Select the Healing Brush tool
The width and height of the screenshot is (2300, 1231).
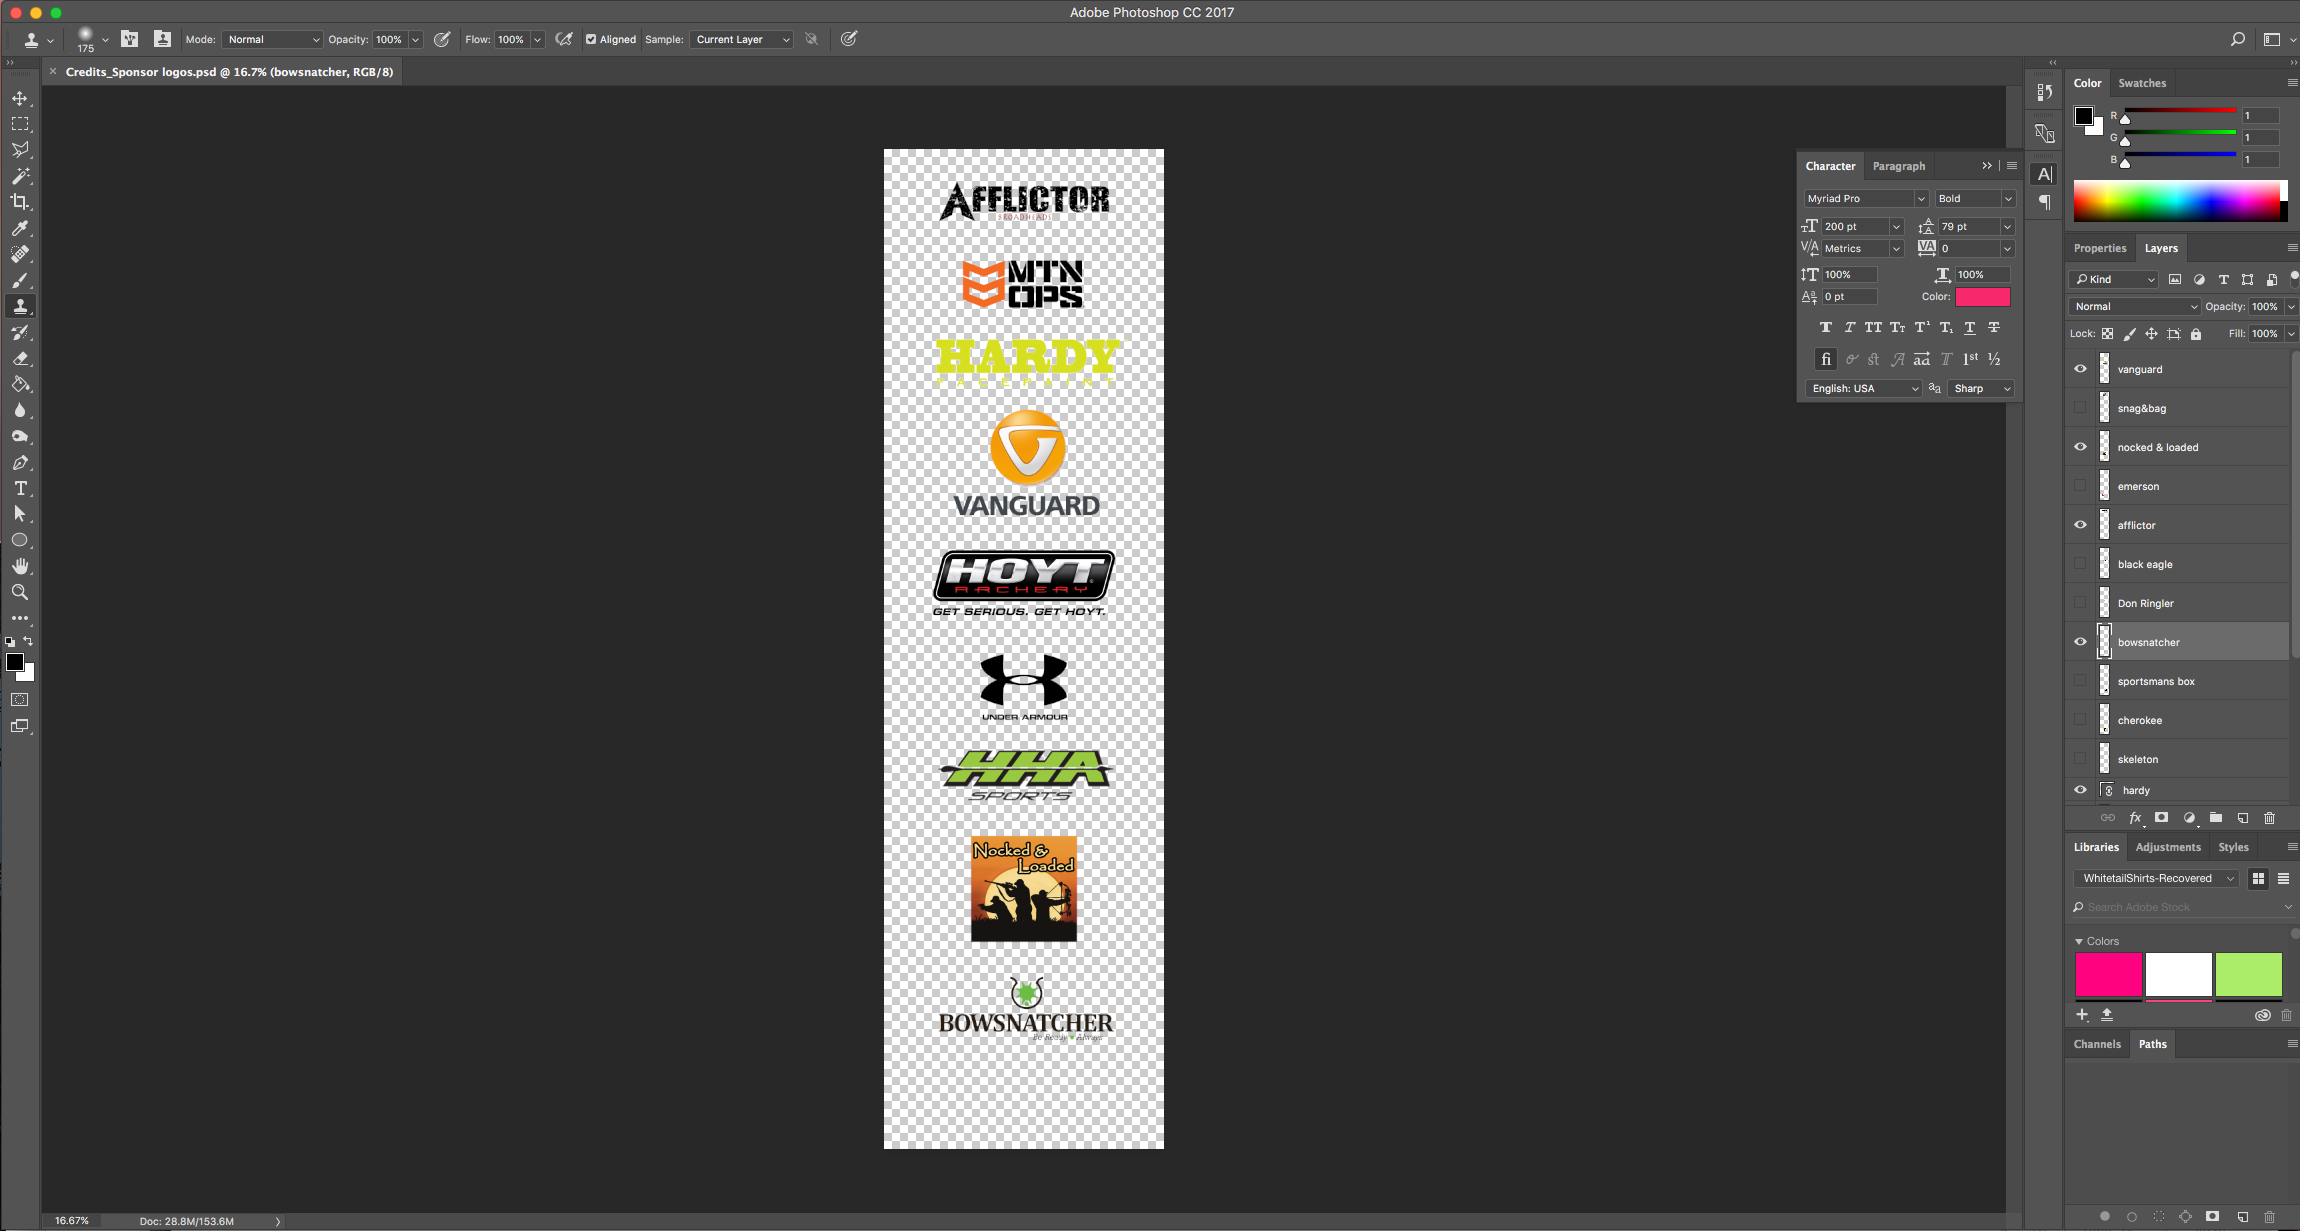[x=20, y=254]
